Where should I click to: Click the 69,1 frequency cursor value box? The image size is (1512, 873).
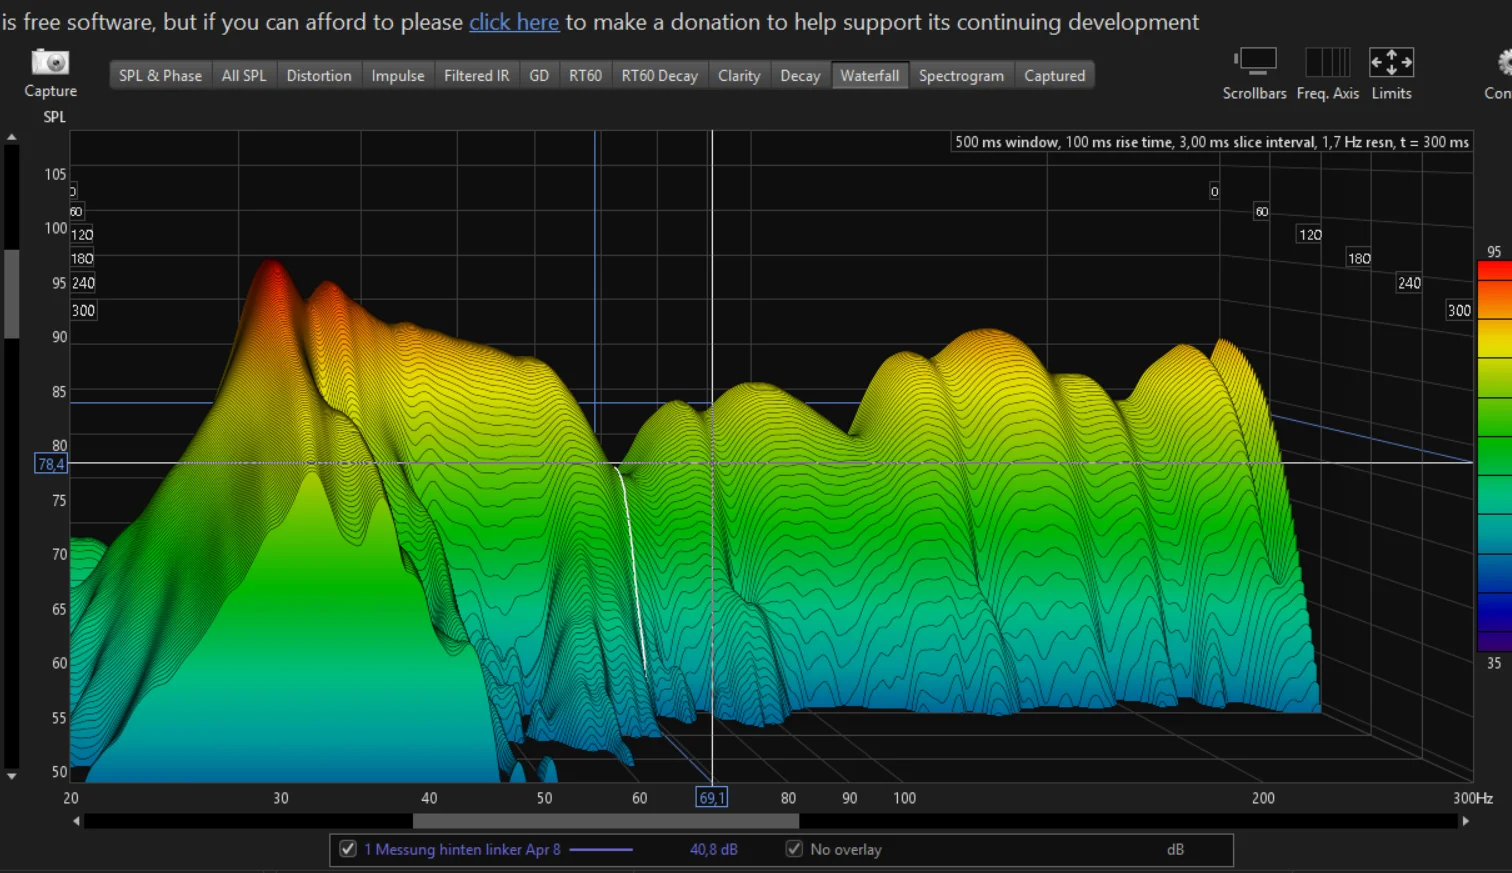712,797
